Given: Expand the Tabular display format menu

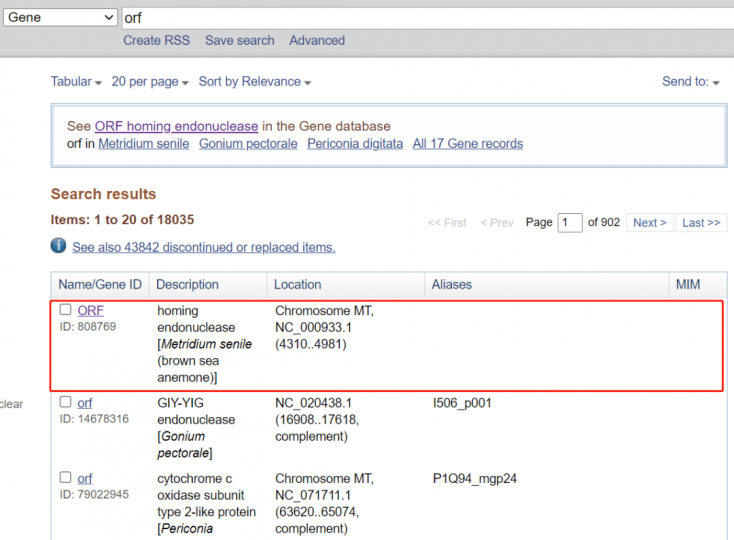Looking at the screenshot, I should pyautogui.click(x=76, y=82).
